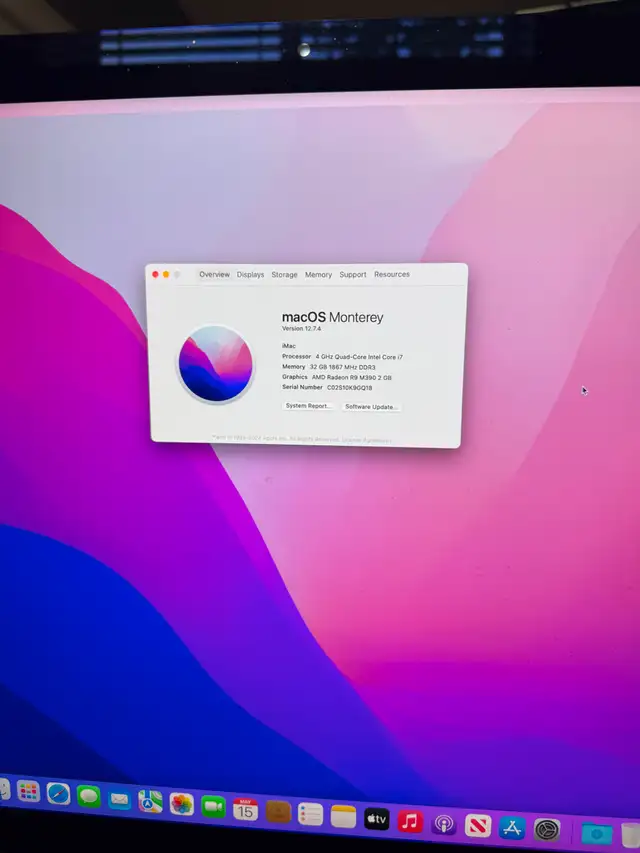Viewport: 640px width, 853px height.
Task: Open the blue Downloads folder in Dock
Action: click(596, 834)
